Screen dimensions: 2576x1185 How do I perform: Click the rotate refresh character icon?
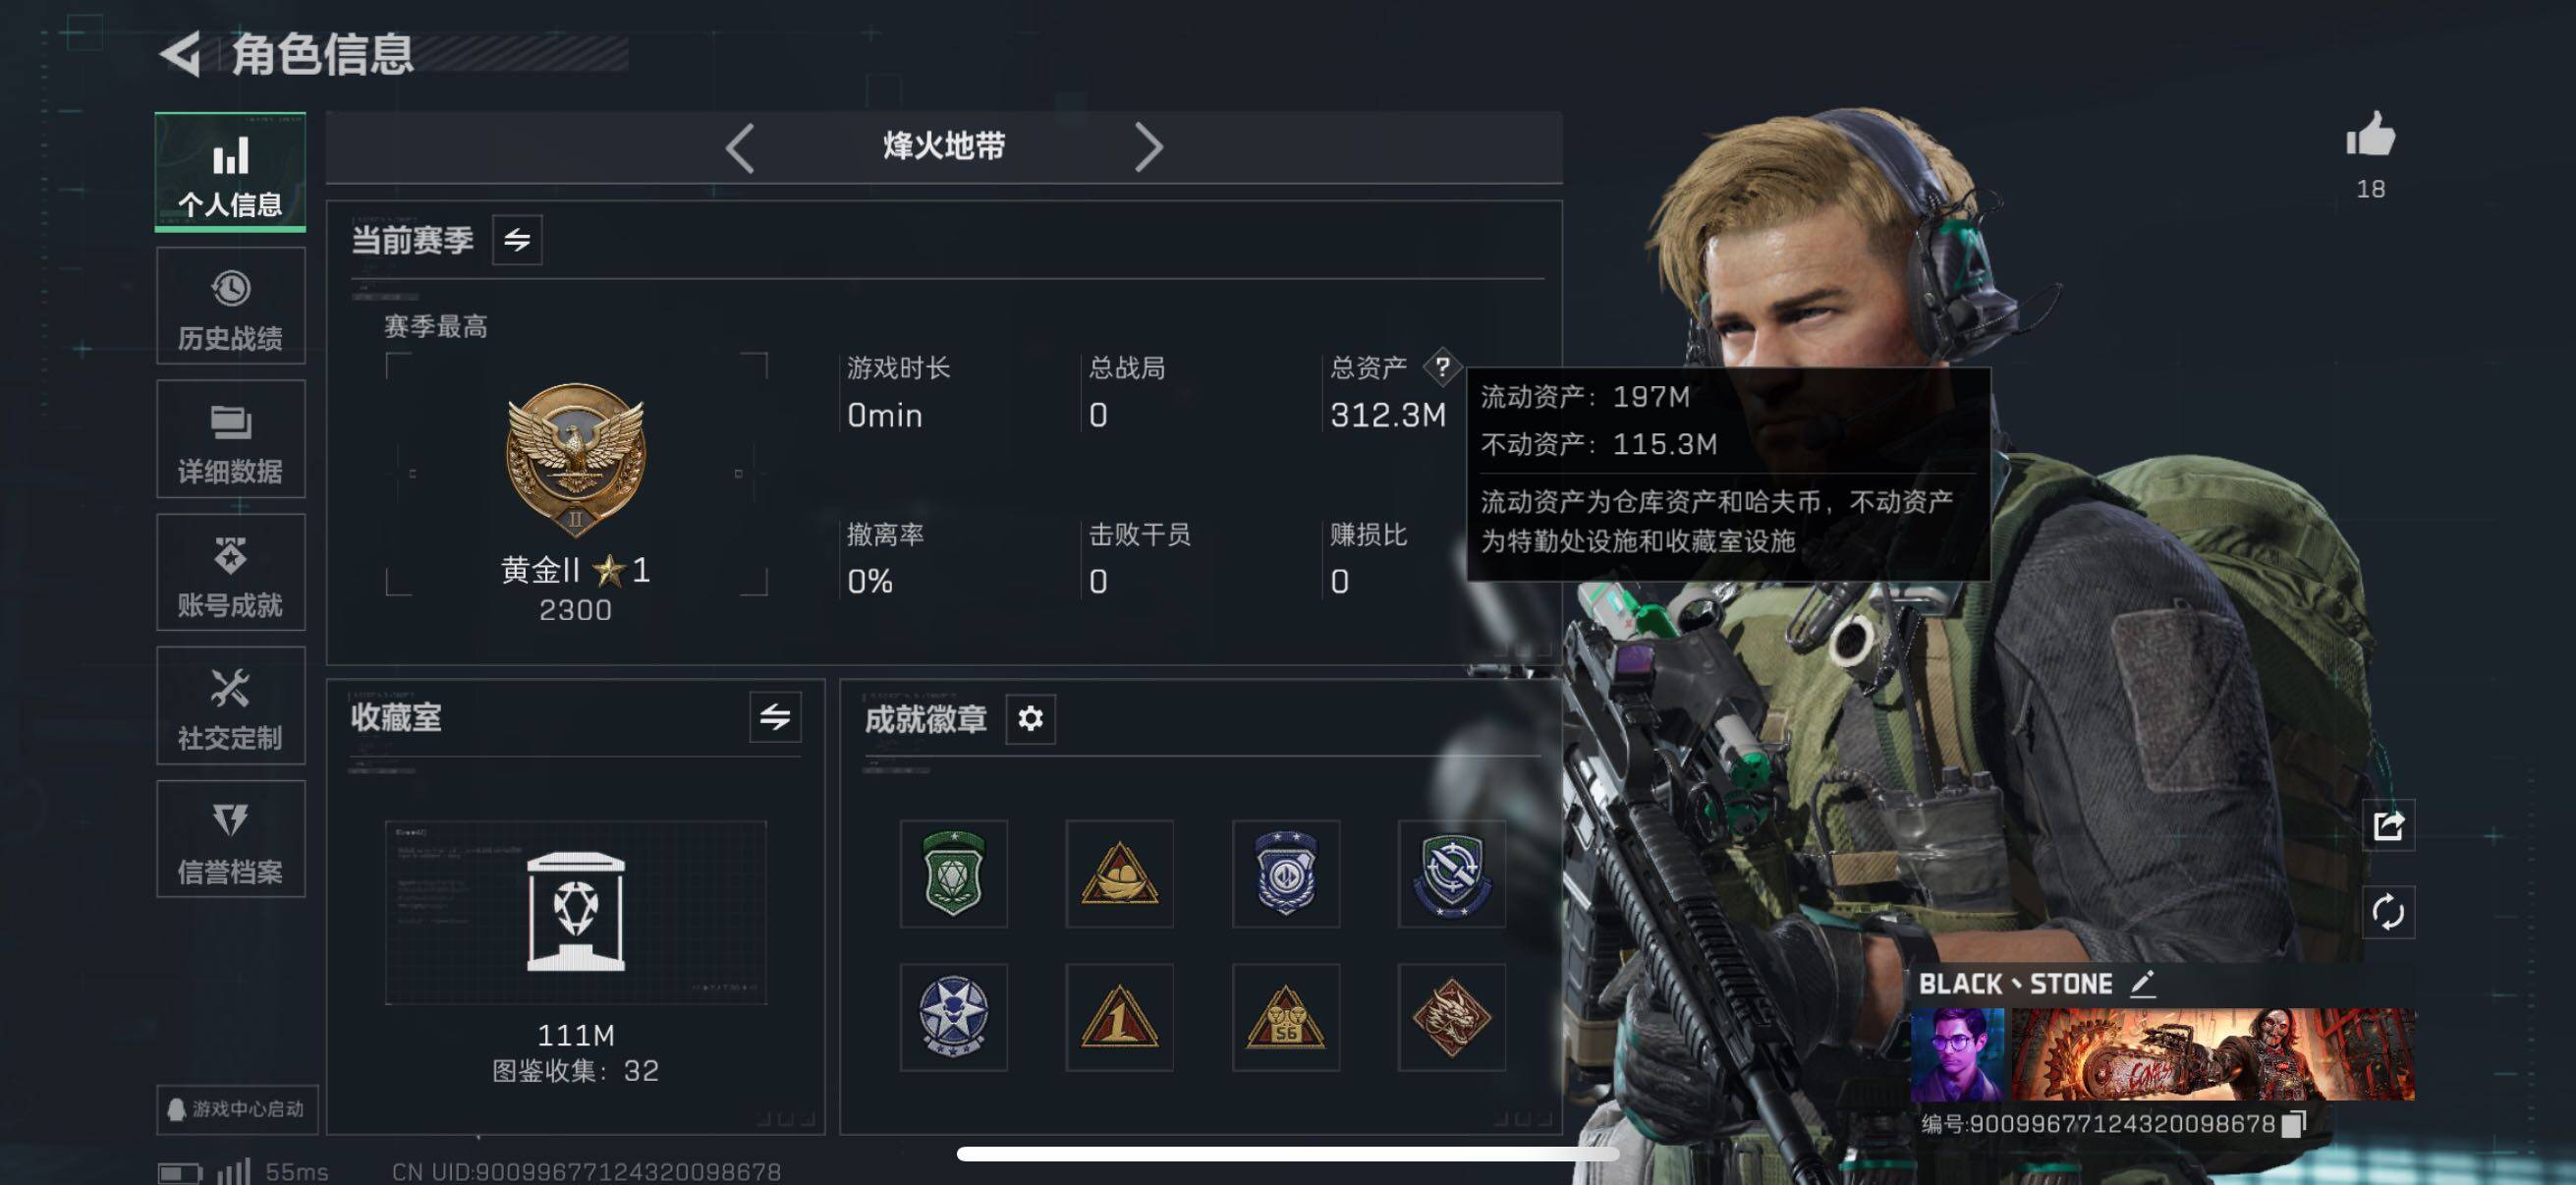[2388, 912]
